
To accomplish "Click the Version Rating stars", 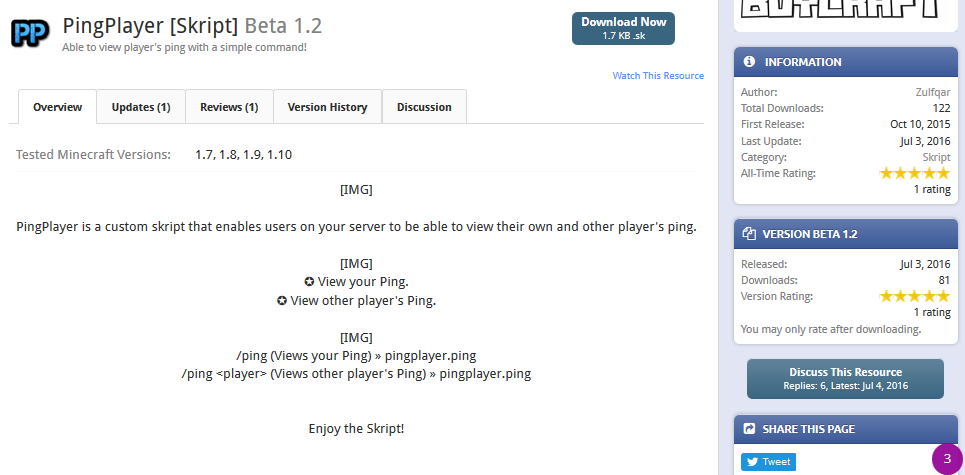I will [x=915, y=296].
